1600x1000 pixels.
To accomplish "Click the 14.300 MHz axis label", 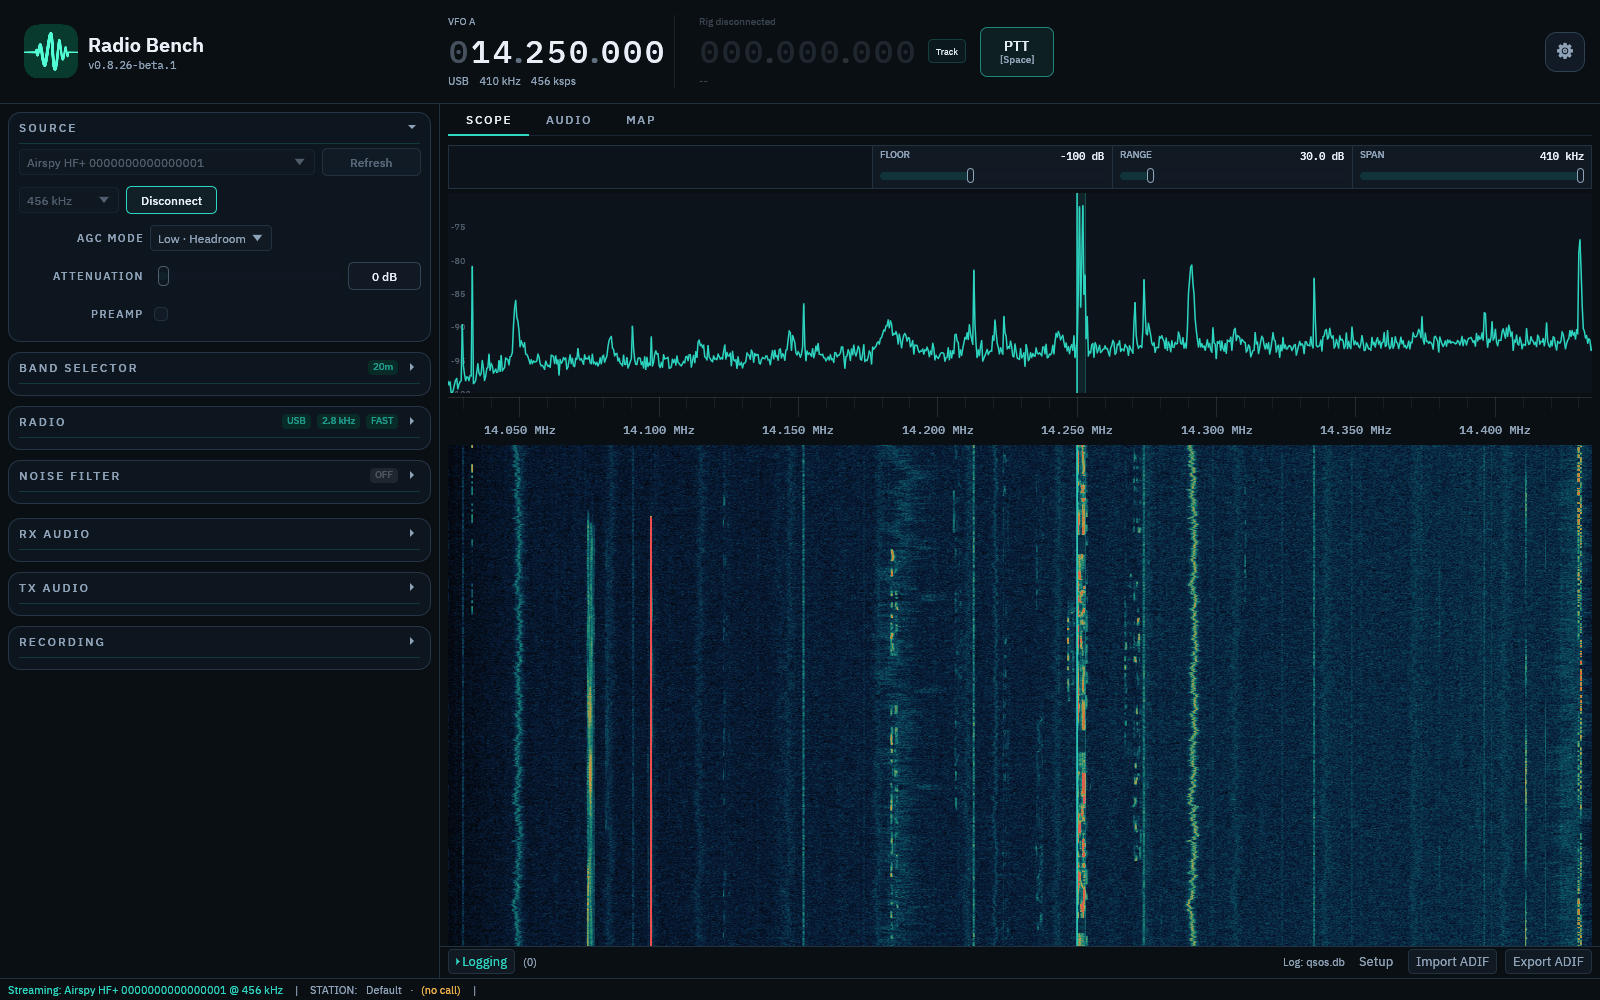I will click(1216, 430).
